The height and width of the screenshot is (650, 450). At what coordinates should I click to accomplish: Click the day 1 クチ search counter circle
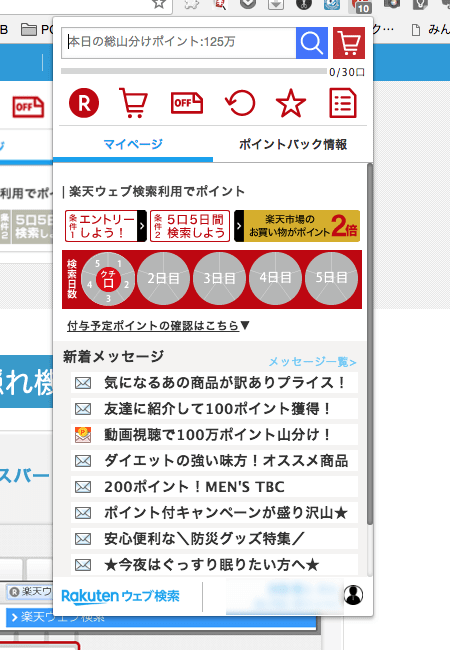(x=108, y=279)
